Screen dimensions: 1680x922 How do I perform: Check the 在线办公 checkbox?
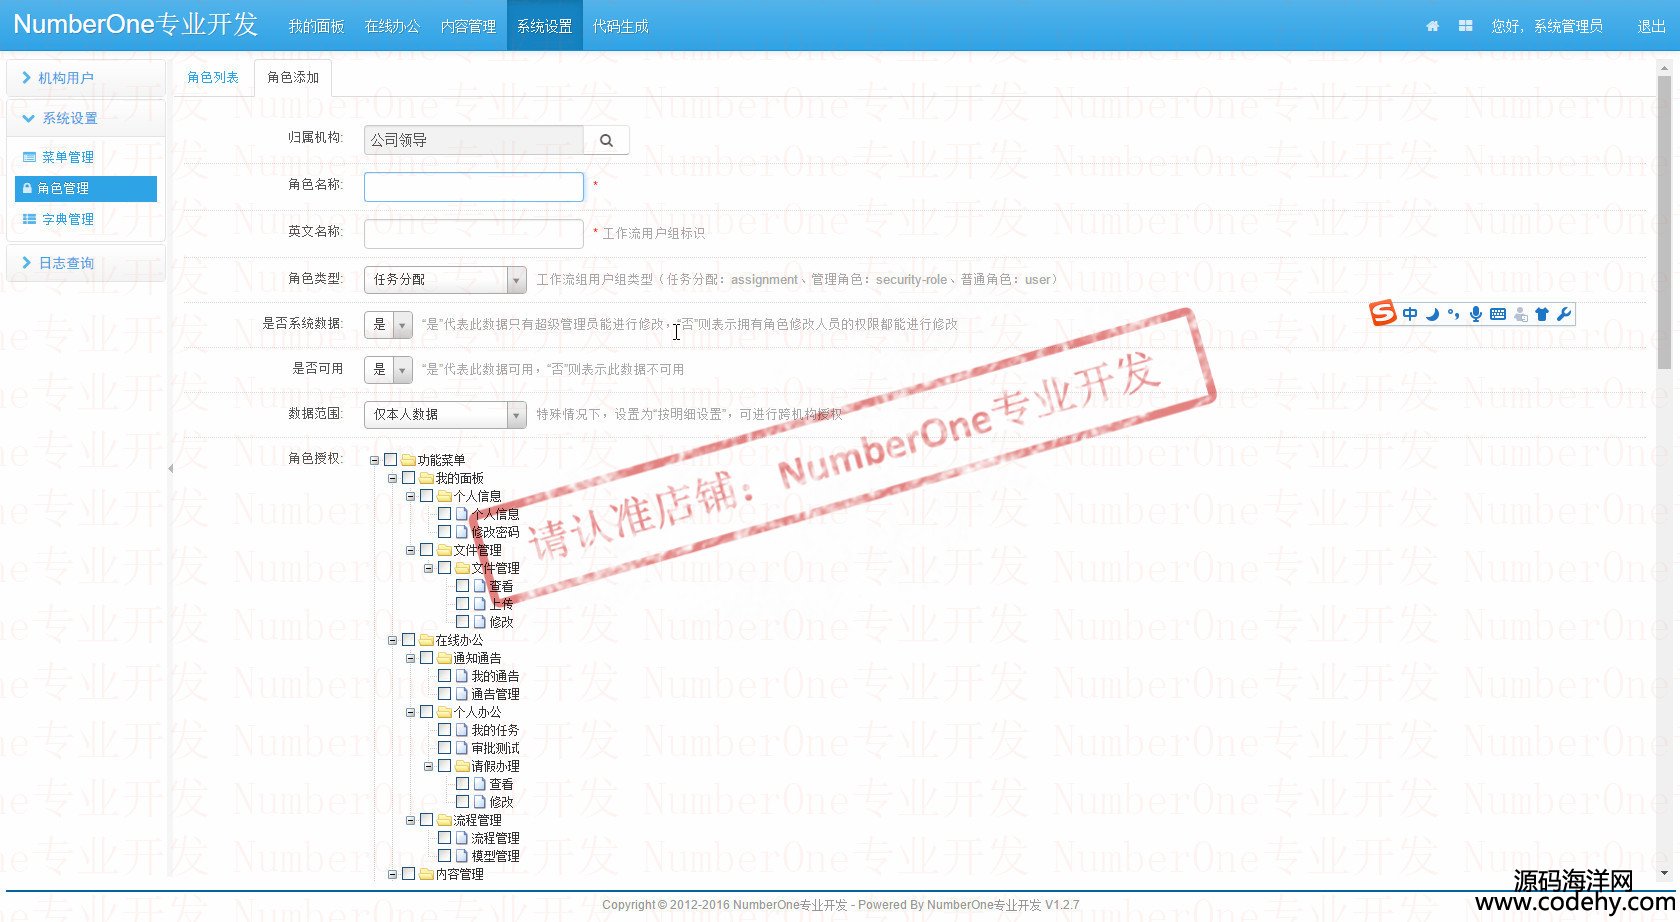(409, 640)
